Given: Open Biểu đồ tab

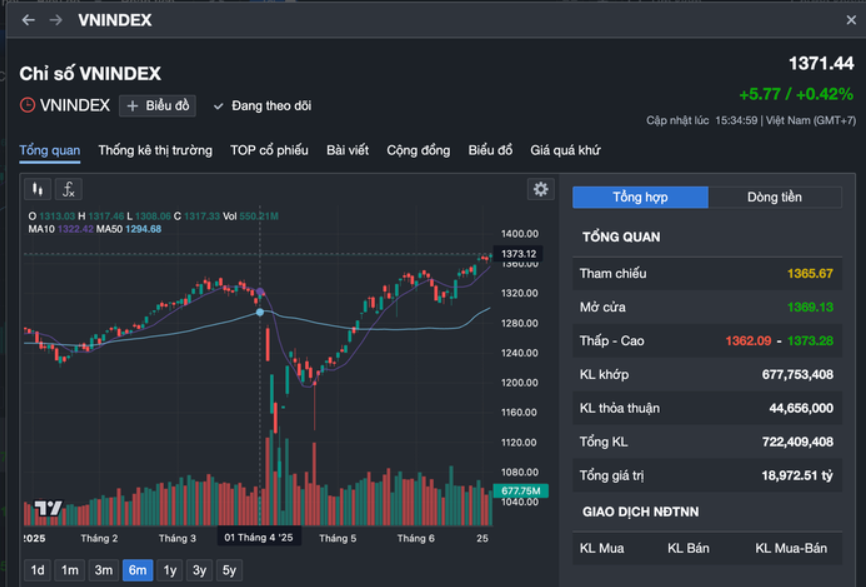Looking at the screenshot, I should pos(490,150).
